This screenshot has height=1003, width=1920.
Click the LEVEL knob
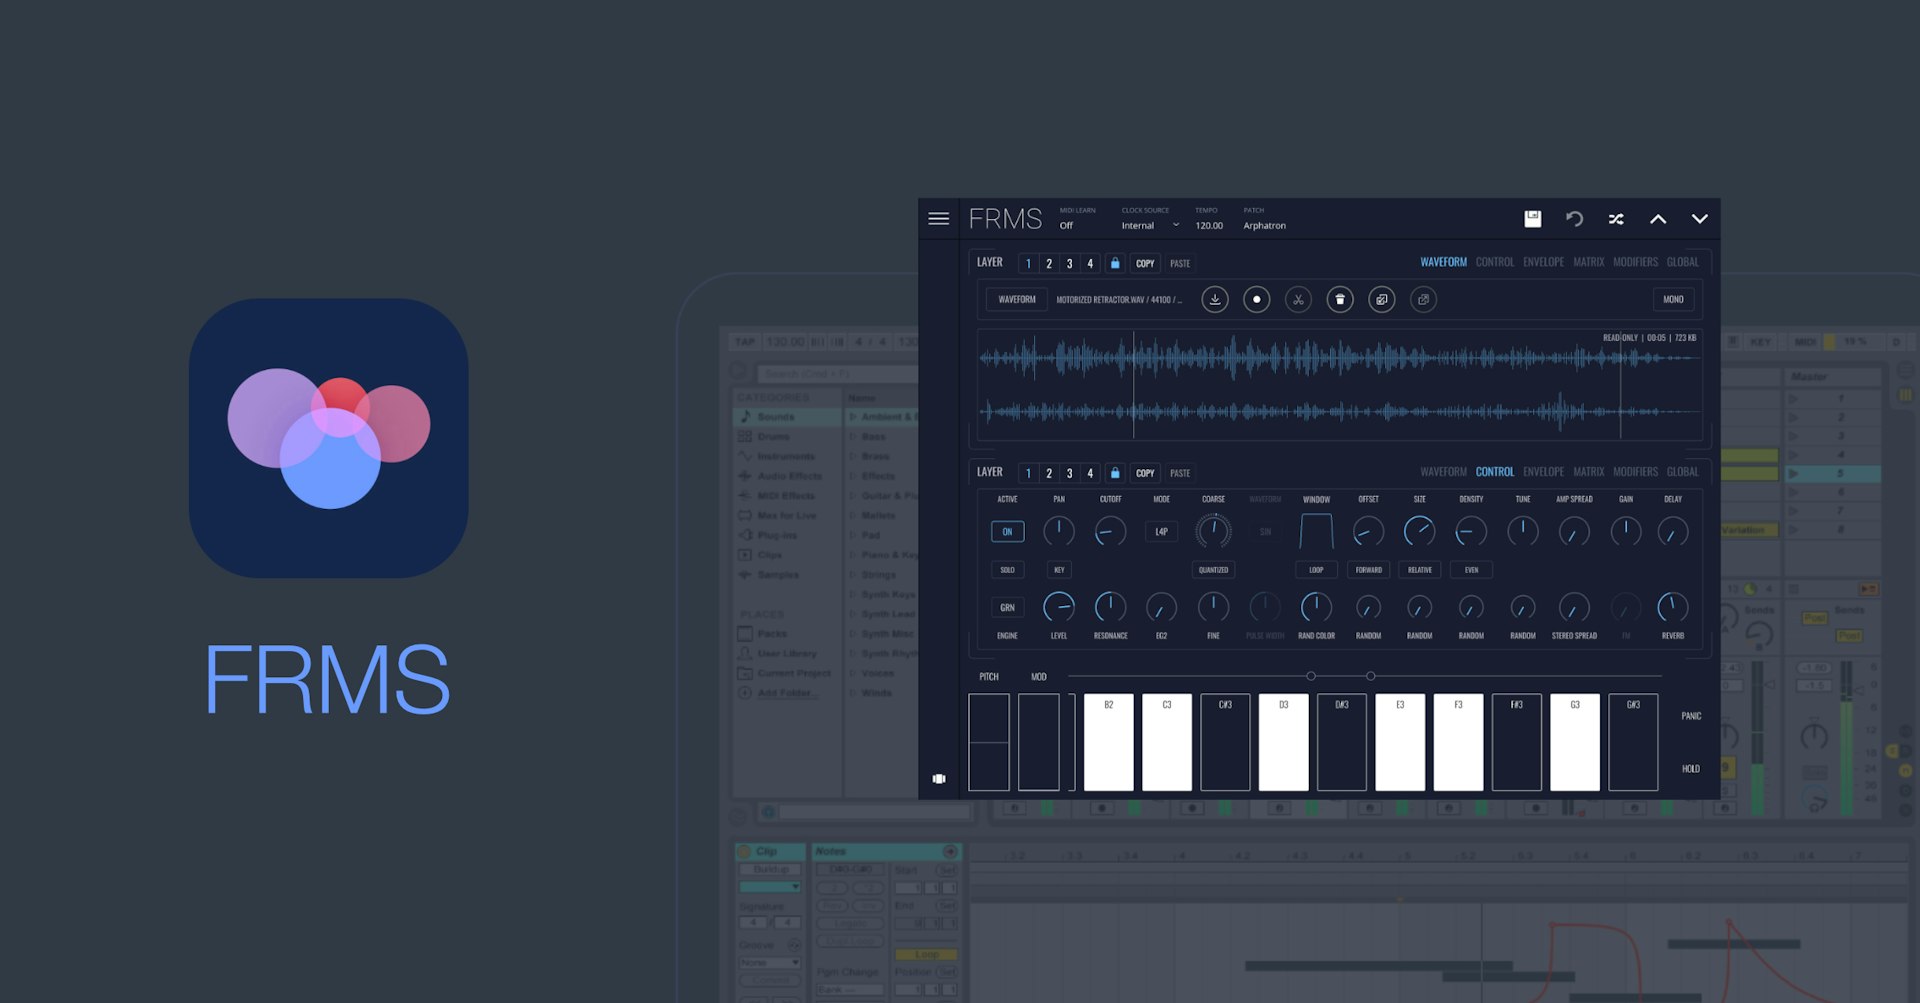point(1059,607)
